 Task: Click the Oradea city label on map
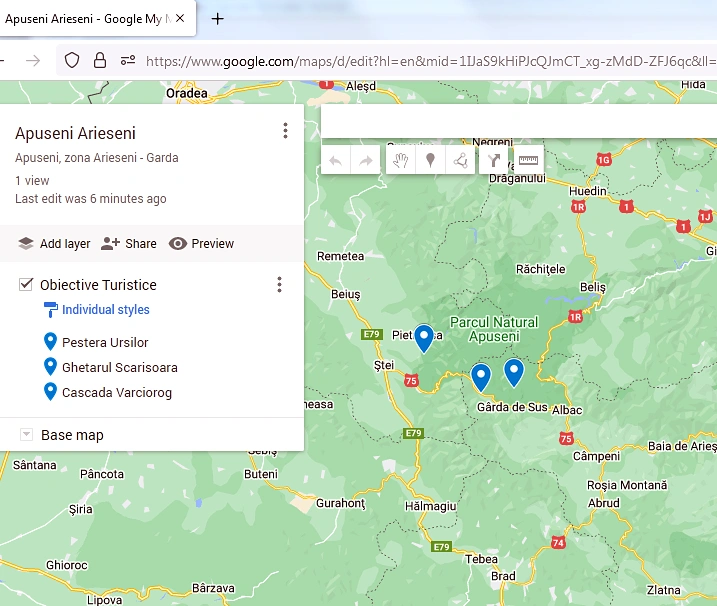coord(187,93)
